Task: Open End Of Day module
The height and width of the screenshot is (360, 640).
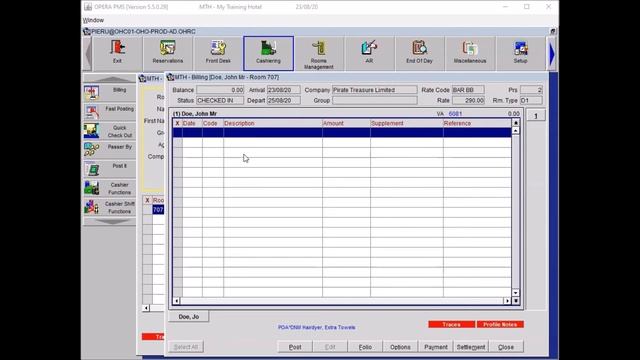Action: 419,53
